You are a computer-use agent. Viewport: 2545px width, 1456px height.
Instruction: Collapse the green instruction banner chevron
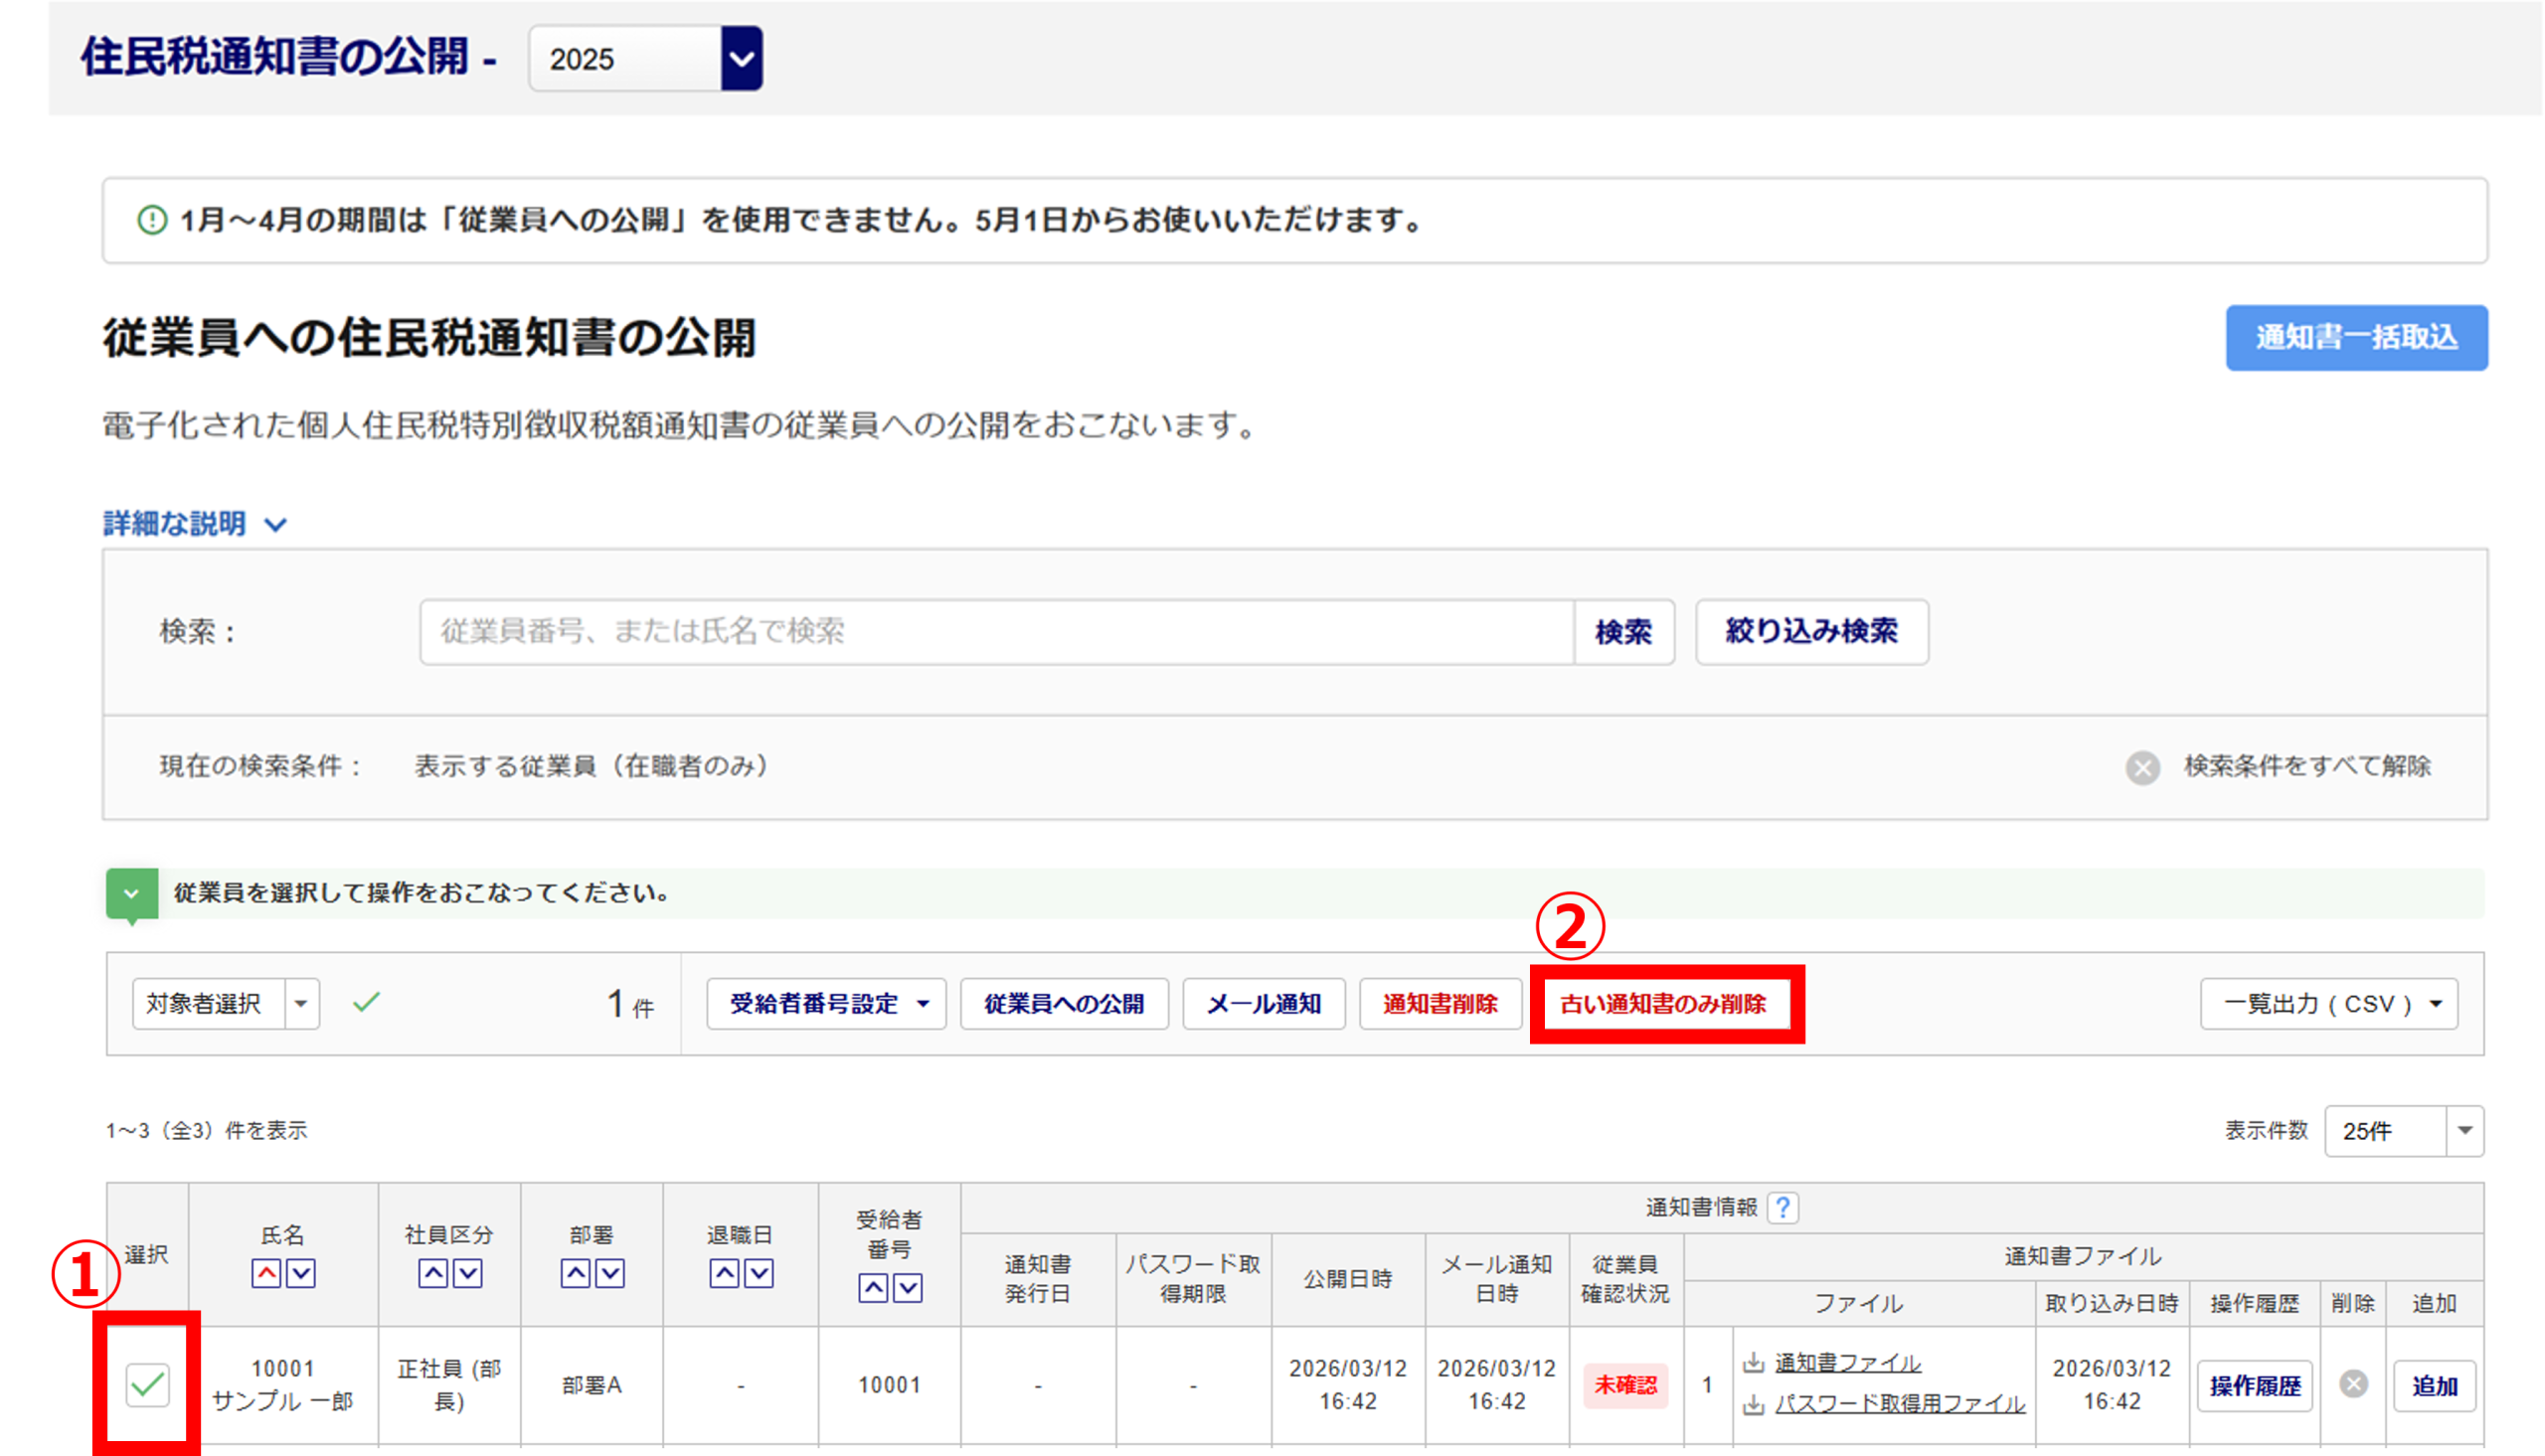point(131,893)
